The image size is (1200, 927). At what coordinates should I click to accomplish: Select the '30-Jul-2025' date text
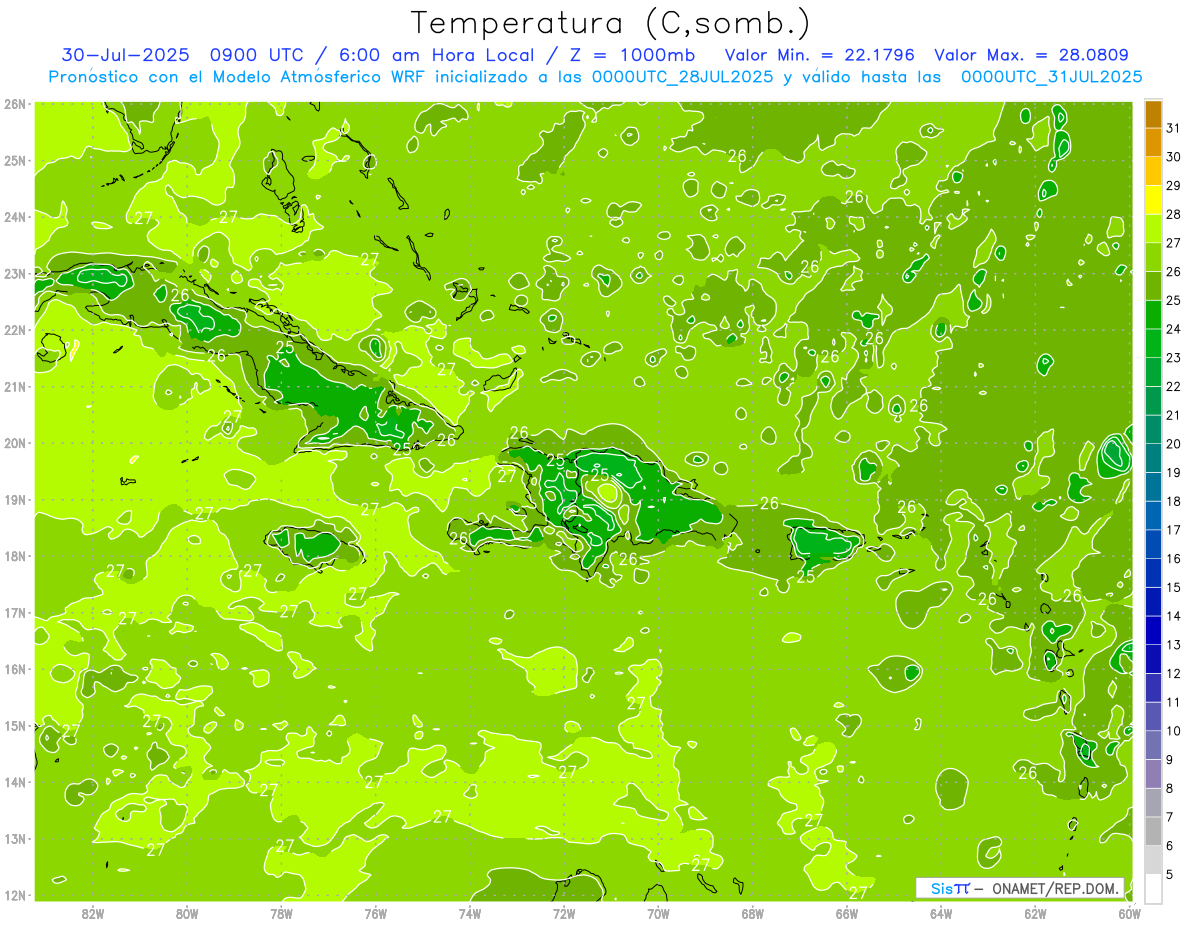tap(126, 55)
